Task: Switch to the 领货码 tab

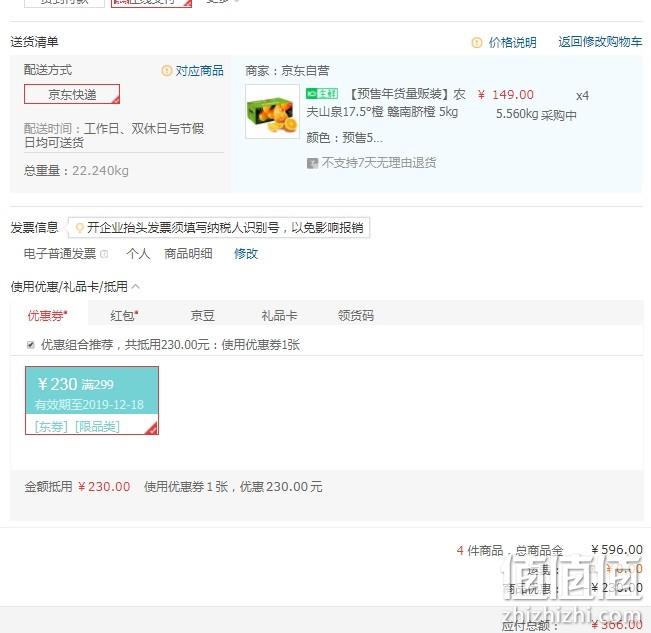Action: coord(356,315)
